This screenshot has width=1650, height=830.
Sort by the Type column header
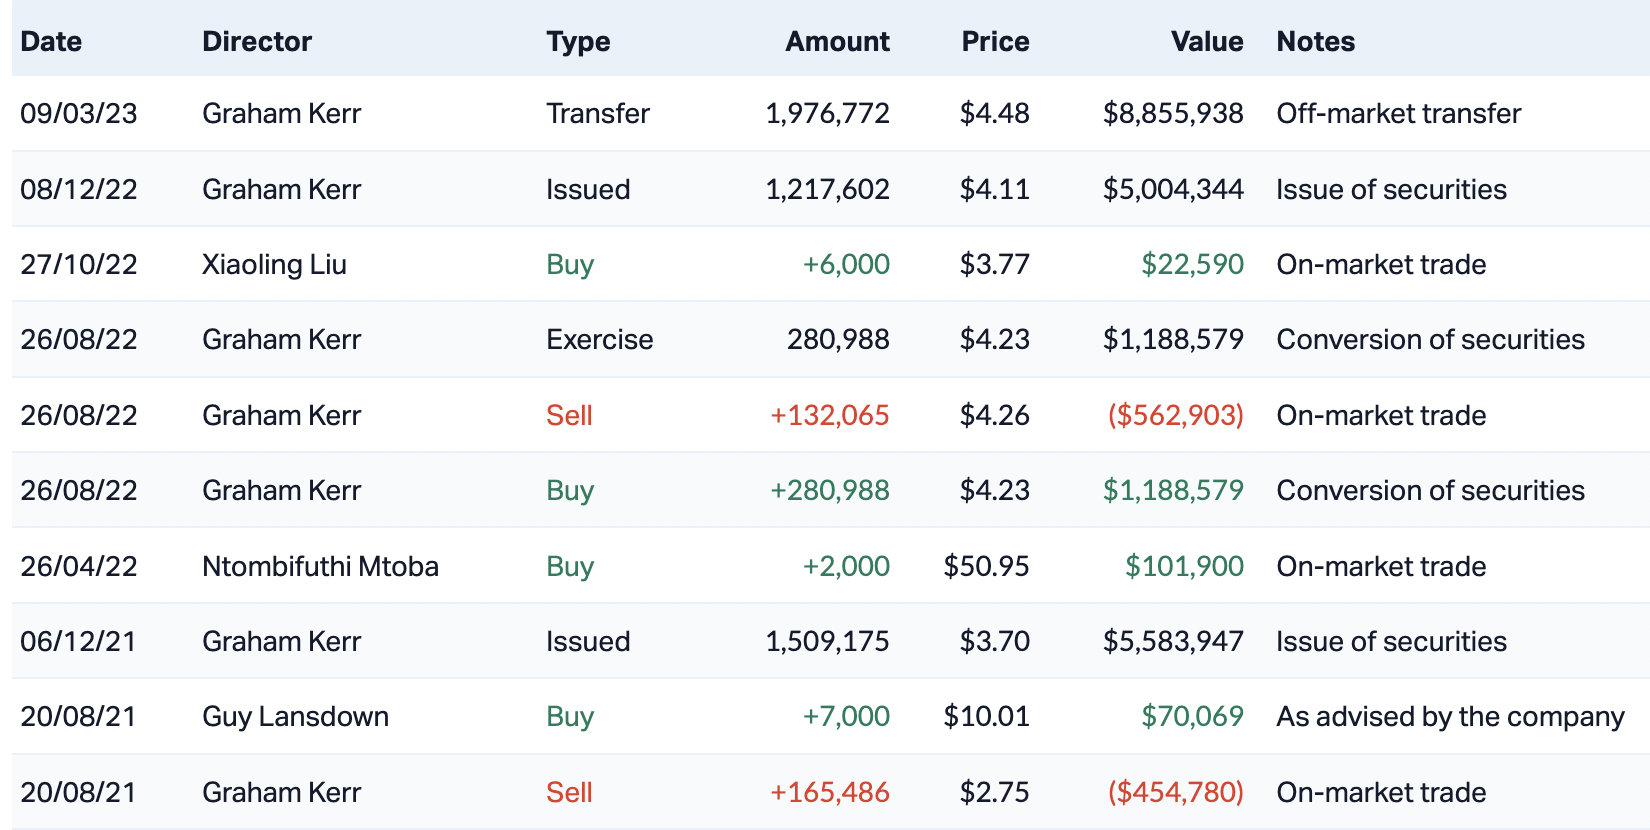[x=578, y=41]
